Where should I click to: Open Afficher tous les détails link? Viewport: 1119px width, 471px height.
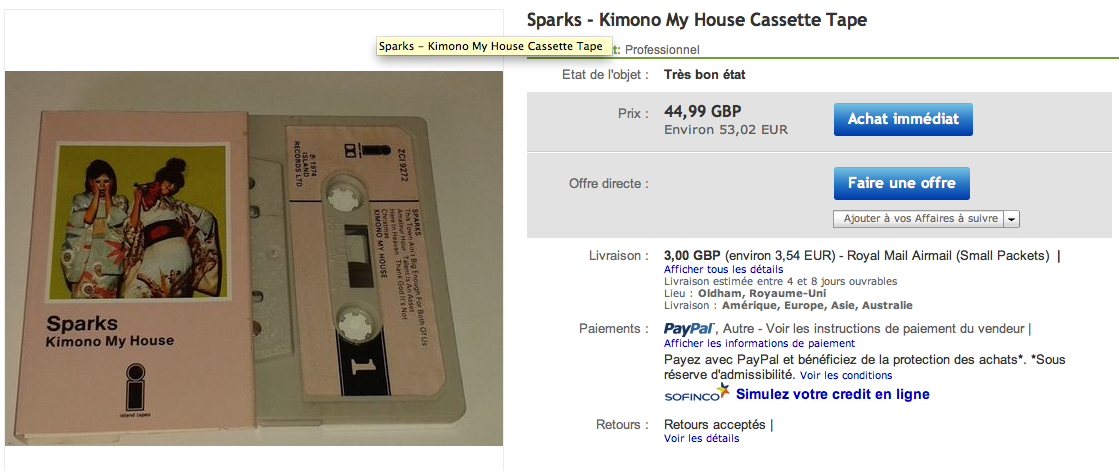pos(723,269)
